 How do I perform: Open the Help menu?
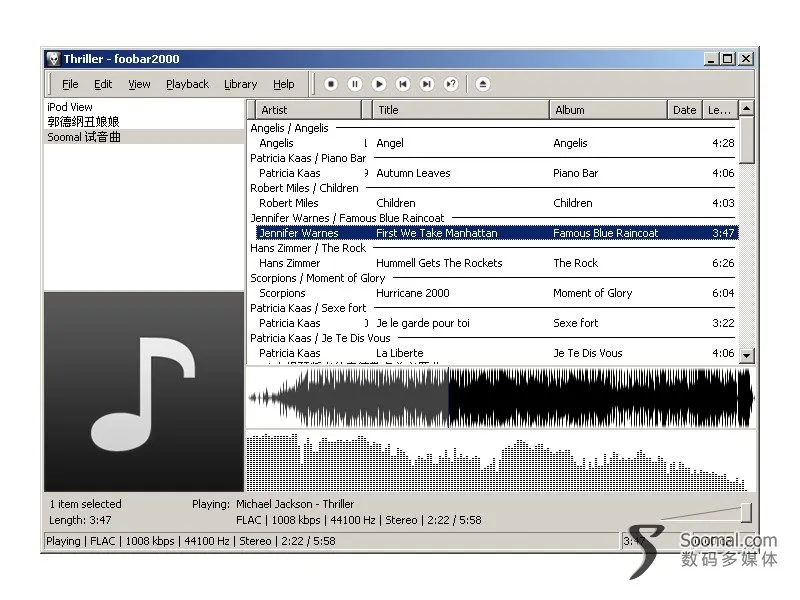tap(284, 84)
